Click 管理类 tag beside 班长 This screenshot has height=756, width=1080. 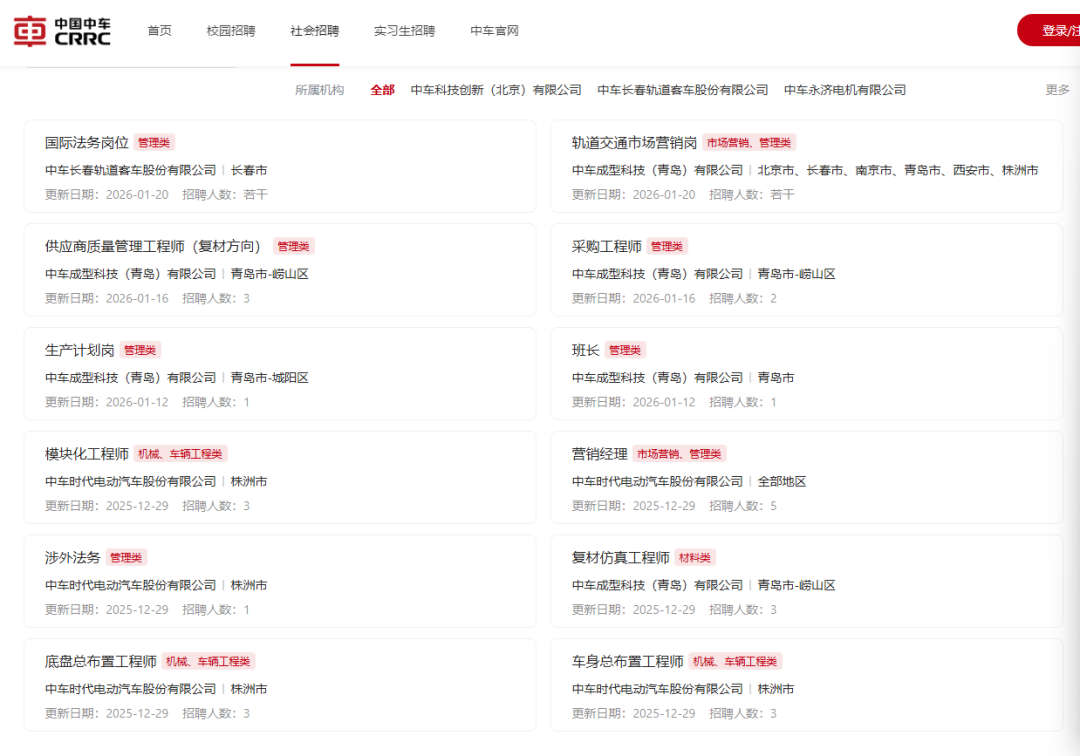click(625, 350)
